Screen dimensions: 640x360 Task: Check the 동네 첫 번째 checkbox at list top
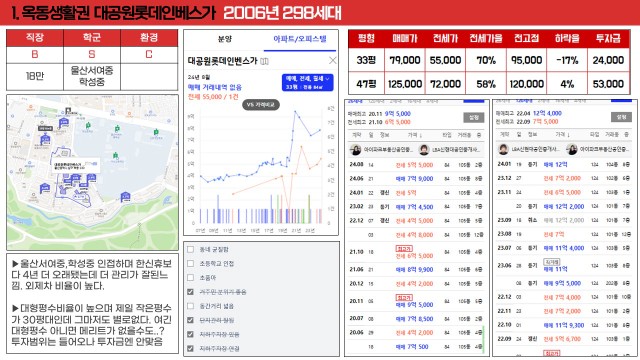[x=190, y=249]
